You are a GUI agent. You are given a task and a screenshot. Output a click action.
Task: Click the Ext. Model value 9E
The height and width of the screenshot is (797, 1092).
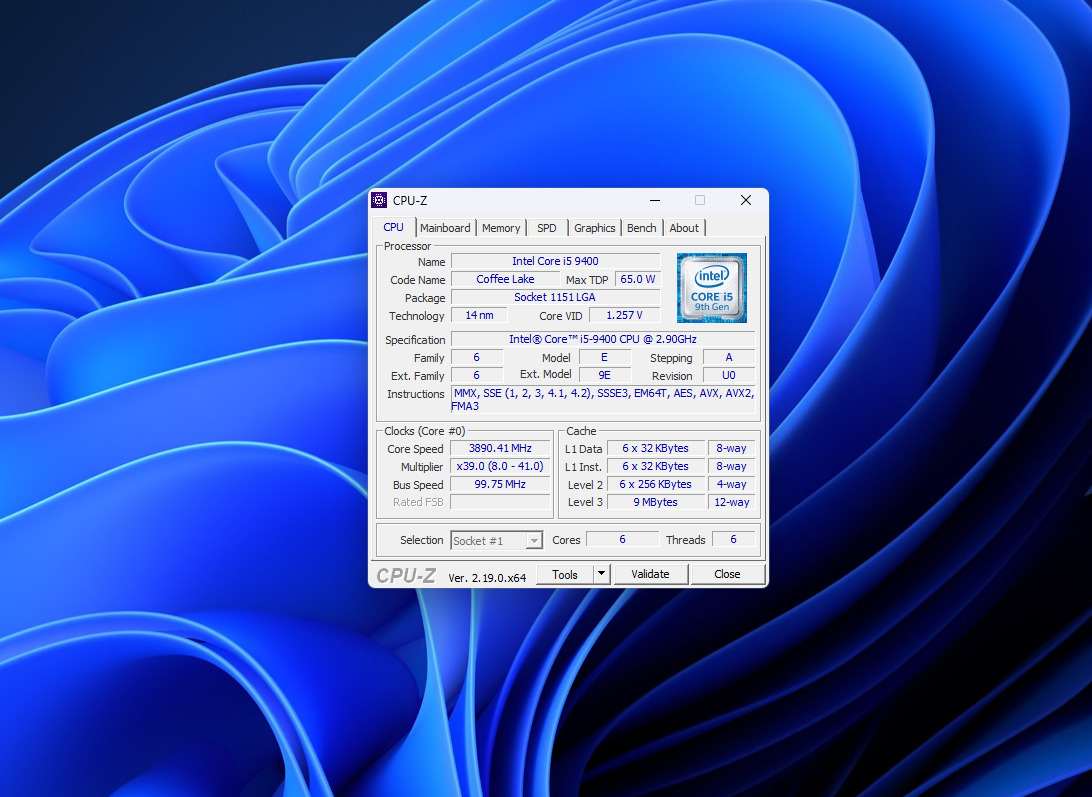coord(604,375)
